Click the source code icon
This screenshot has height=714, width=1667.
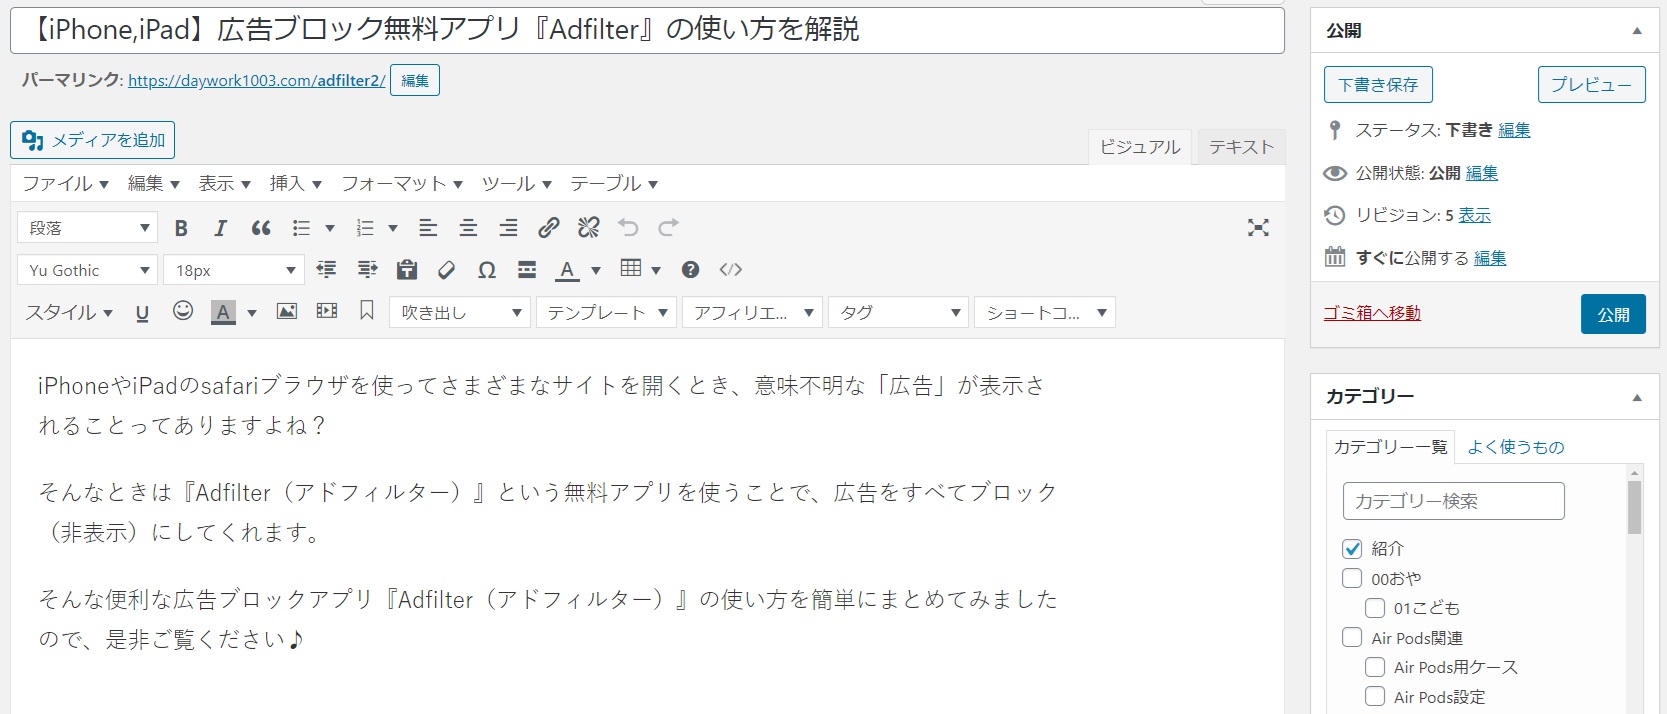tap(731, 270)
